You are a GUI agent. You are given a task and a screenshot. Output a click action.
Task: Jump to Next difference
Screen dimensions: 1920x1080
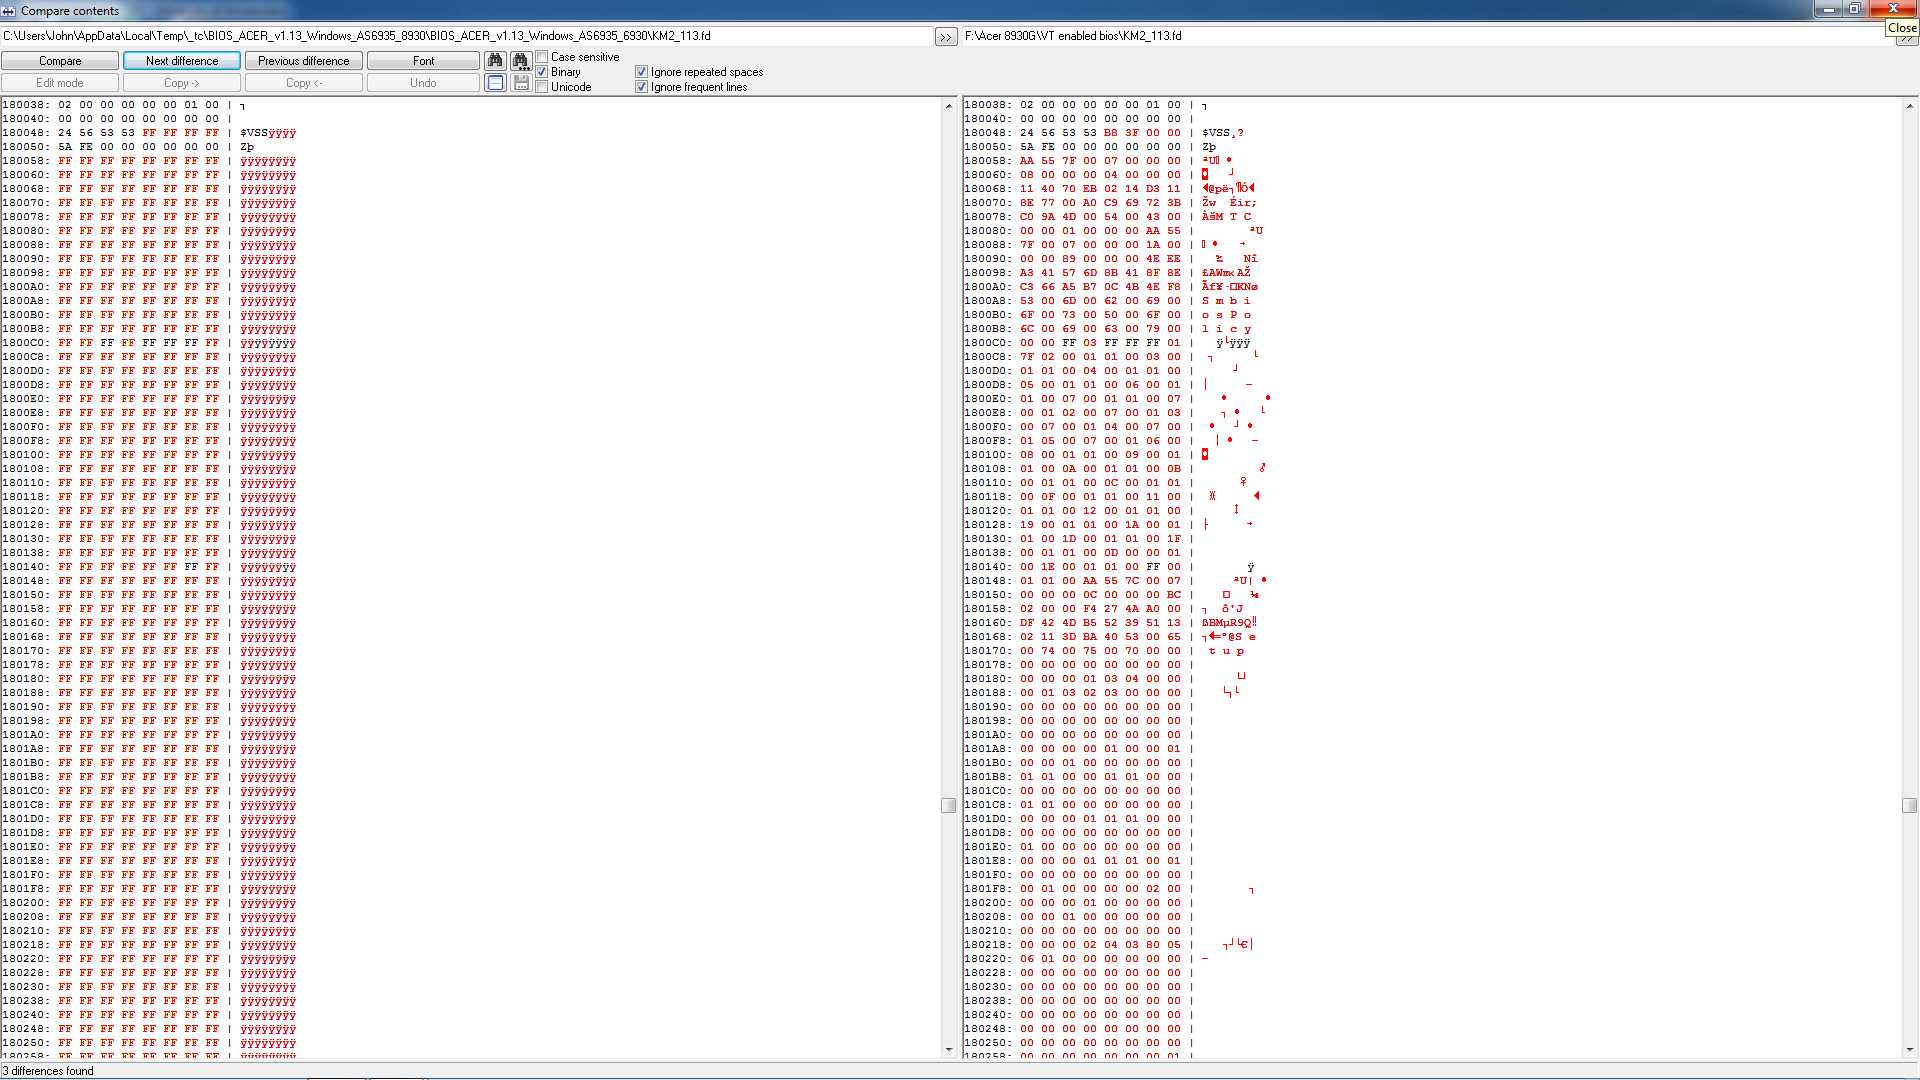[182, 61]
